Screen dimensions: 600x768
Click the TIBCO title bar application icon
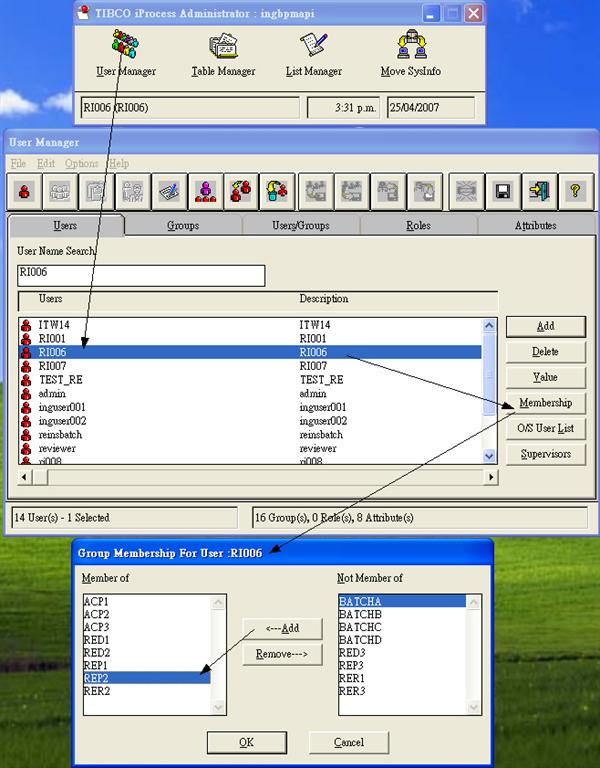point(84,12)
